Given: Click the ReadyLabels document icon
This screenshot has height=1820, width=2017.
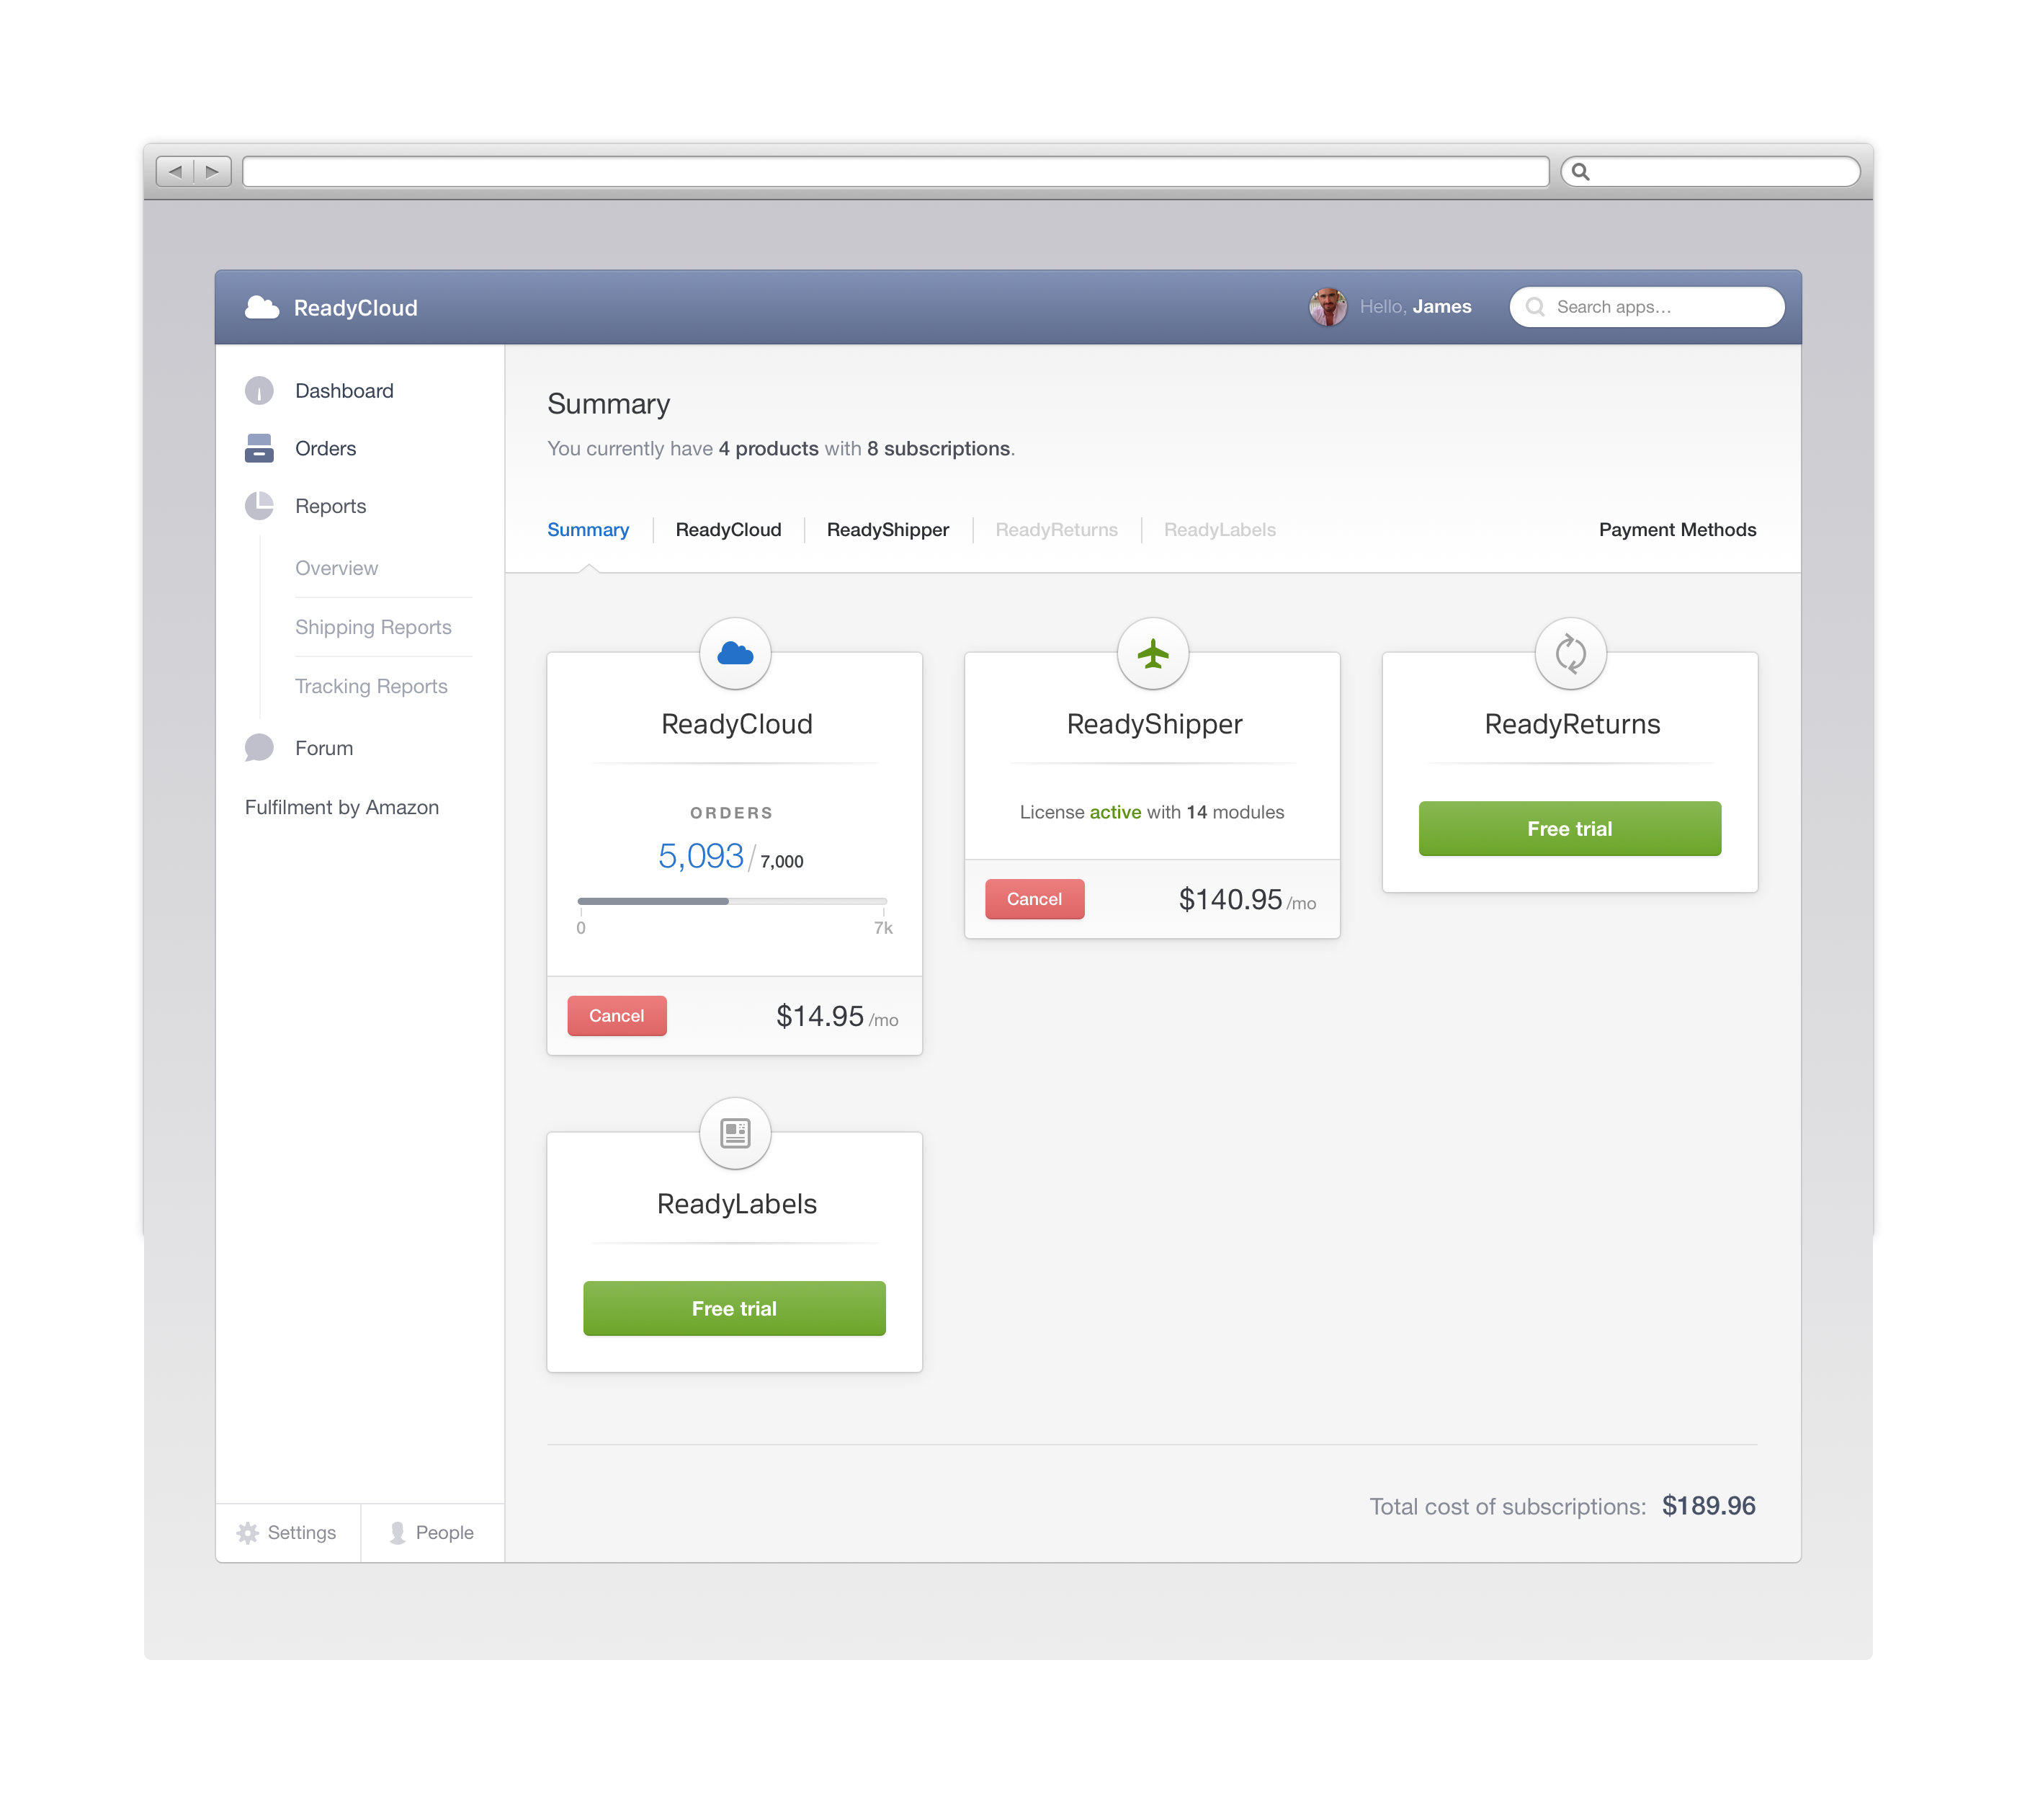Looking at the screenshot, I should tap(735, 1131).
